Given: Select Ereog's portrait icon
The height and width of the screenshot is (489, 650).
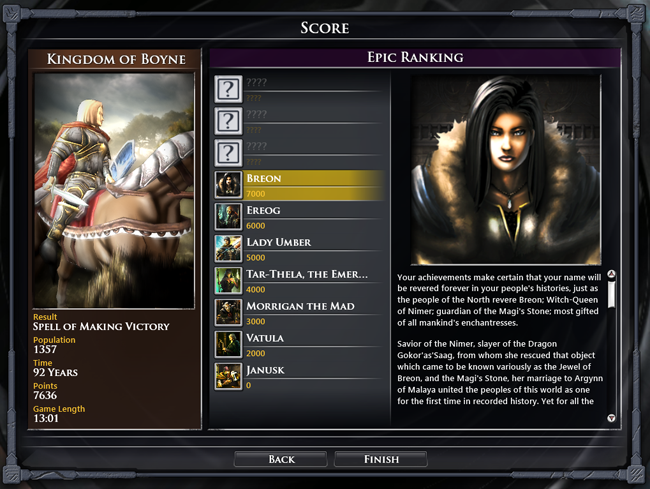Looking at the screenshot, I should click(x=228, y=217).
